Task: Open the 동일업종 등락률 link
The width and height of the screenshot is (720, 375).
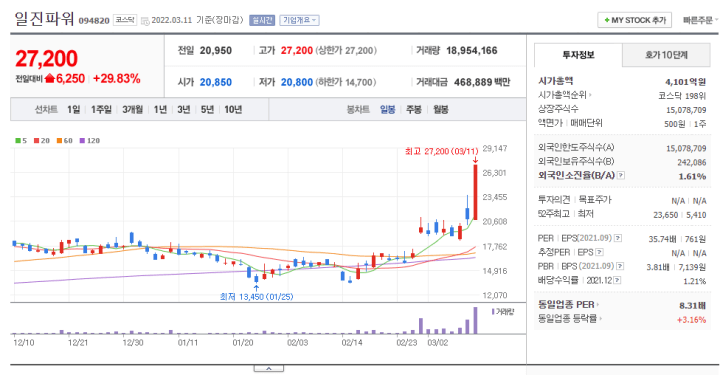Action: 570,319
